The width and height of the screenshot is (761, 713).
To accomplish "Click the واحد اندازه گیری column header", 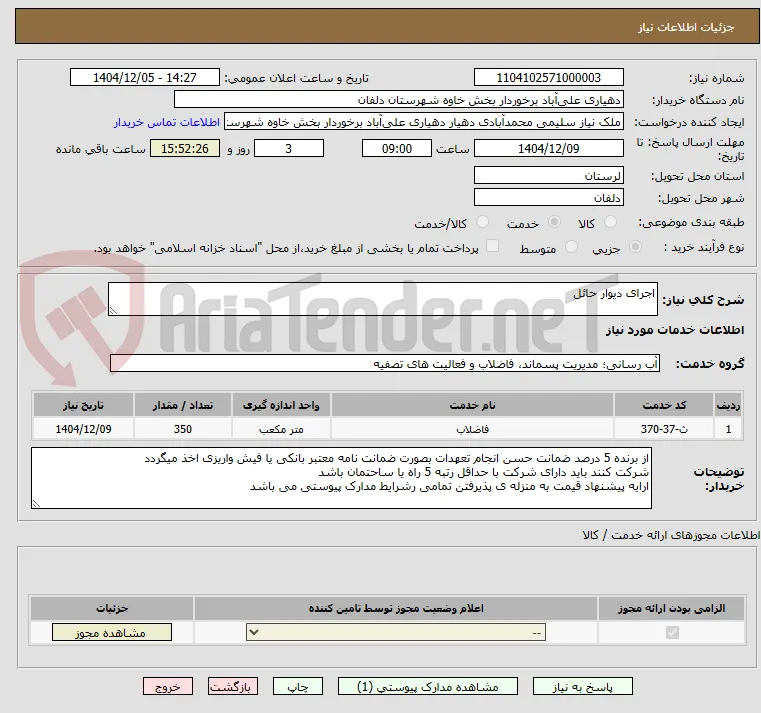I will pyautogui.click(x=281, y=405).
